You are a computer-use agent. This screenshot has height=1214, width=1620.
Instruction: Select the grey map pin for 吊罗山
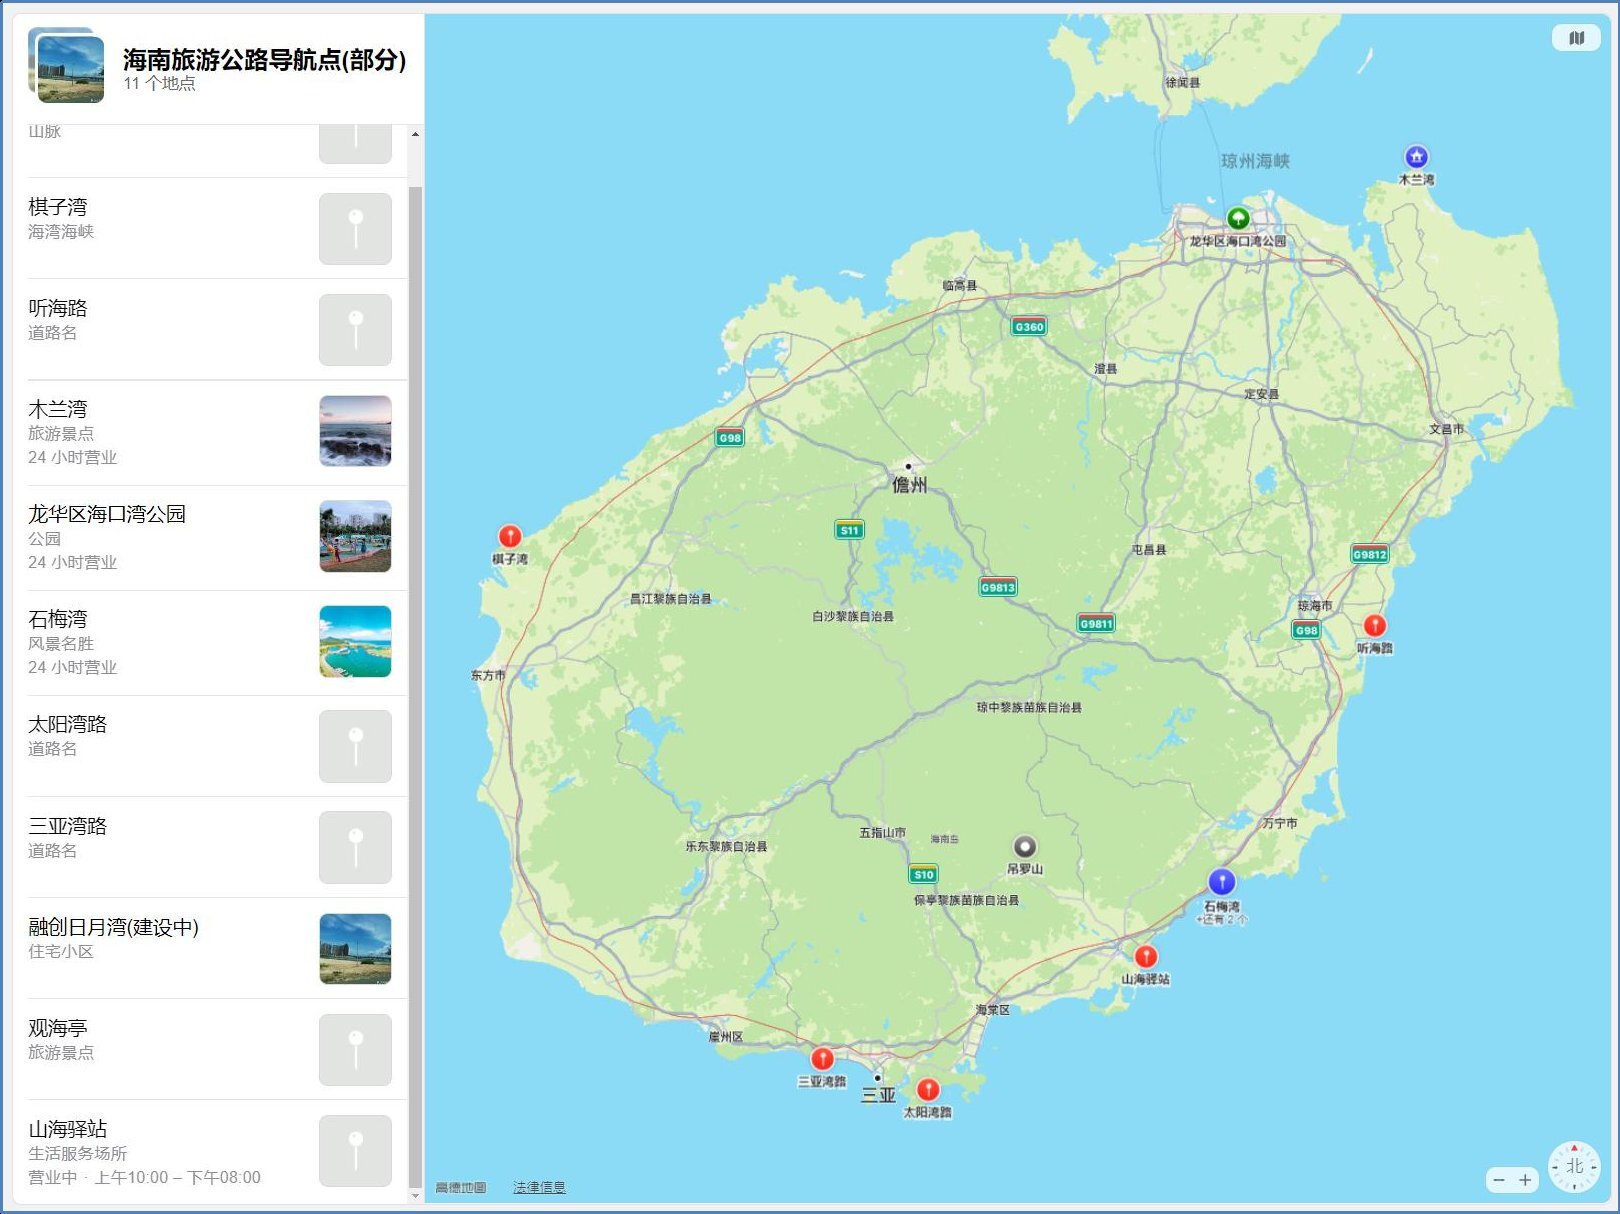[x=1025, y=848]
